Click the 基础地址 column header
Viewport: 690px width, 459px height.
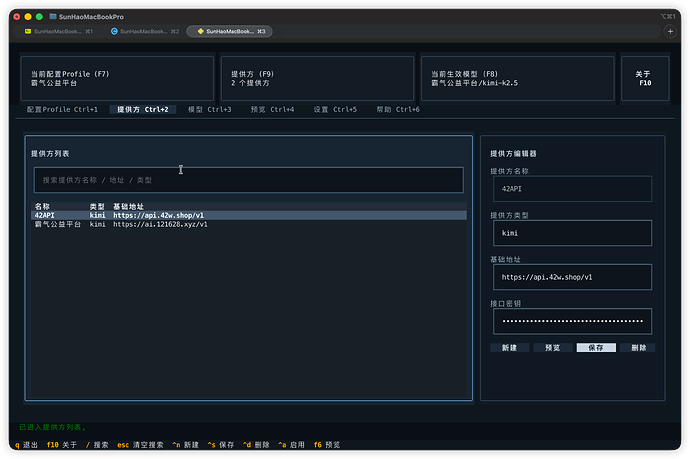128,206
